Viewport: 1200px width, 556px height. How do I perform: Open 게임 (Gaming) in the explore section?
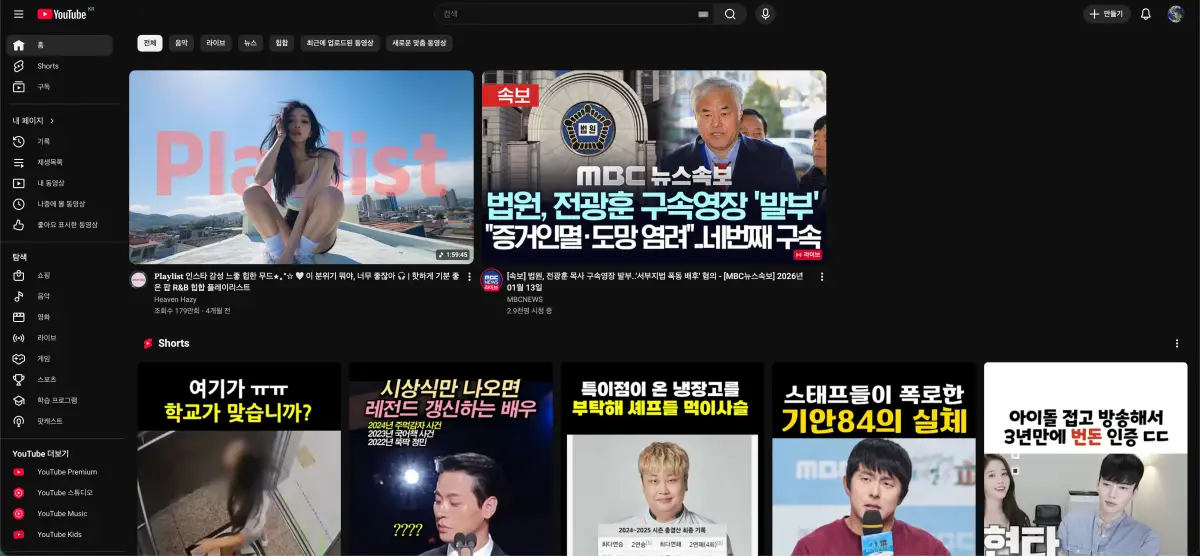coord(44,358)
